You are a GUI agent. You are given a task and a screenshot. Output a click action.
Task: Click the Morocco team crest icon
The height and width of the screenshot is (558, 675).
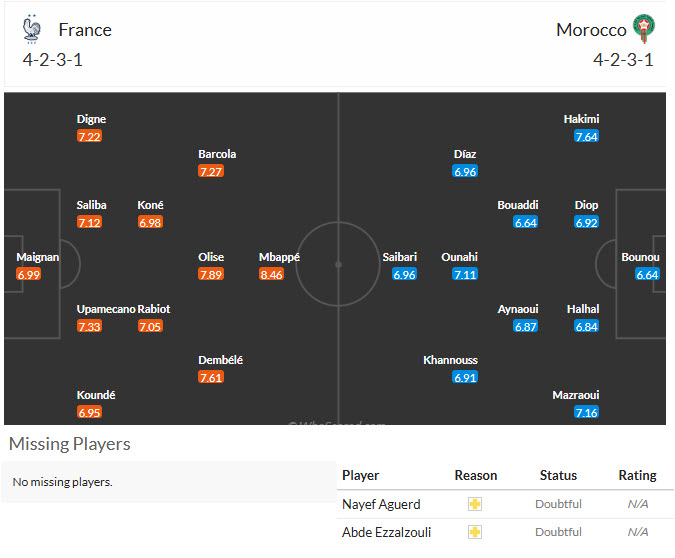click(x=644, y=29)
